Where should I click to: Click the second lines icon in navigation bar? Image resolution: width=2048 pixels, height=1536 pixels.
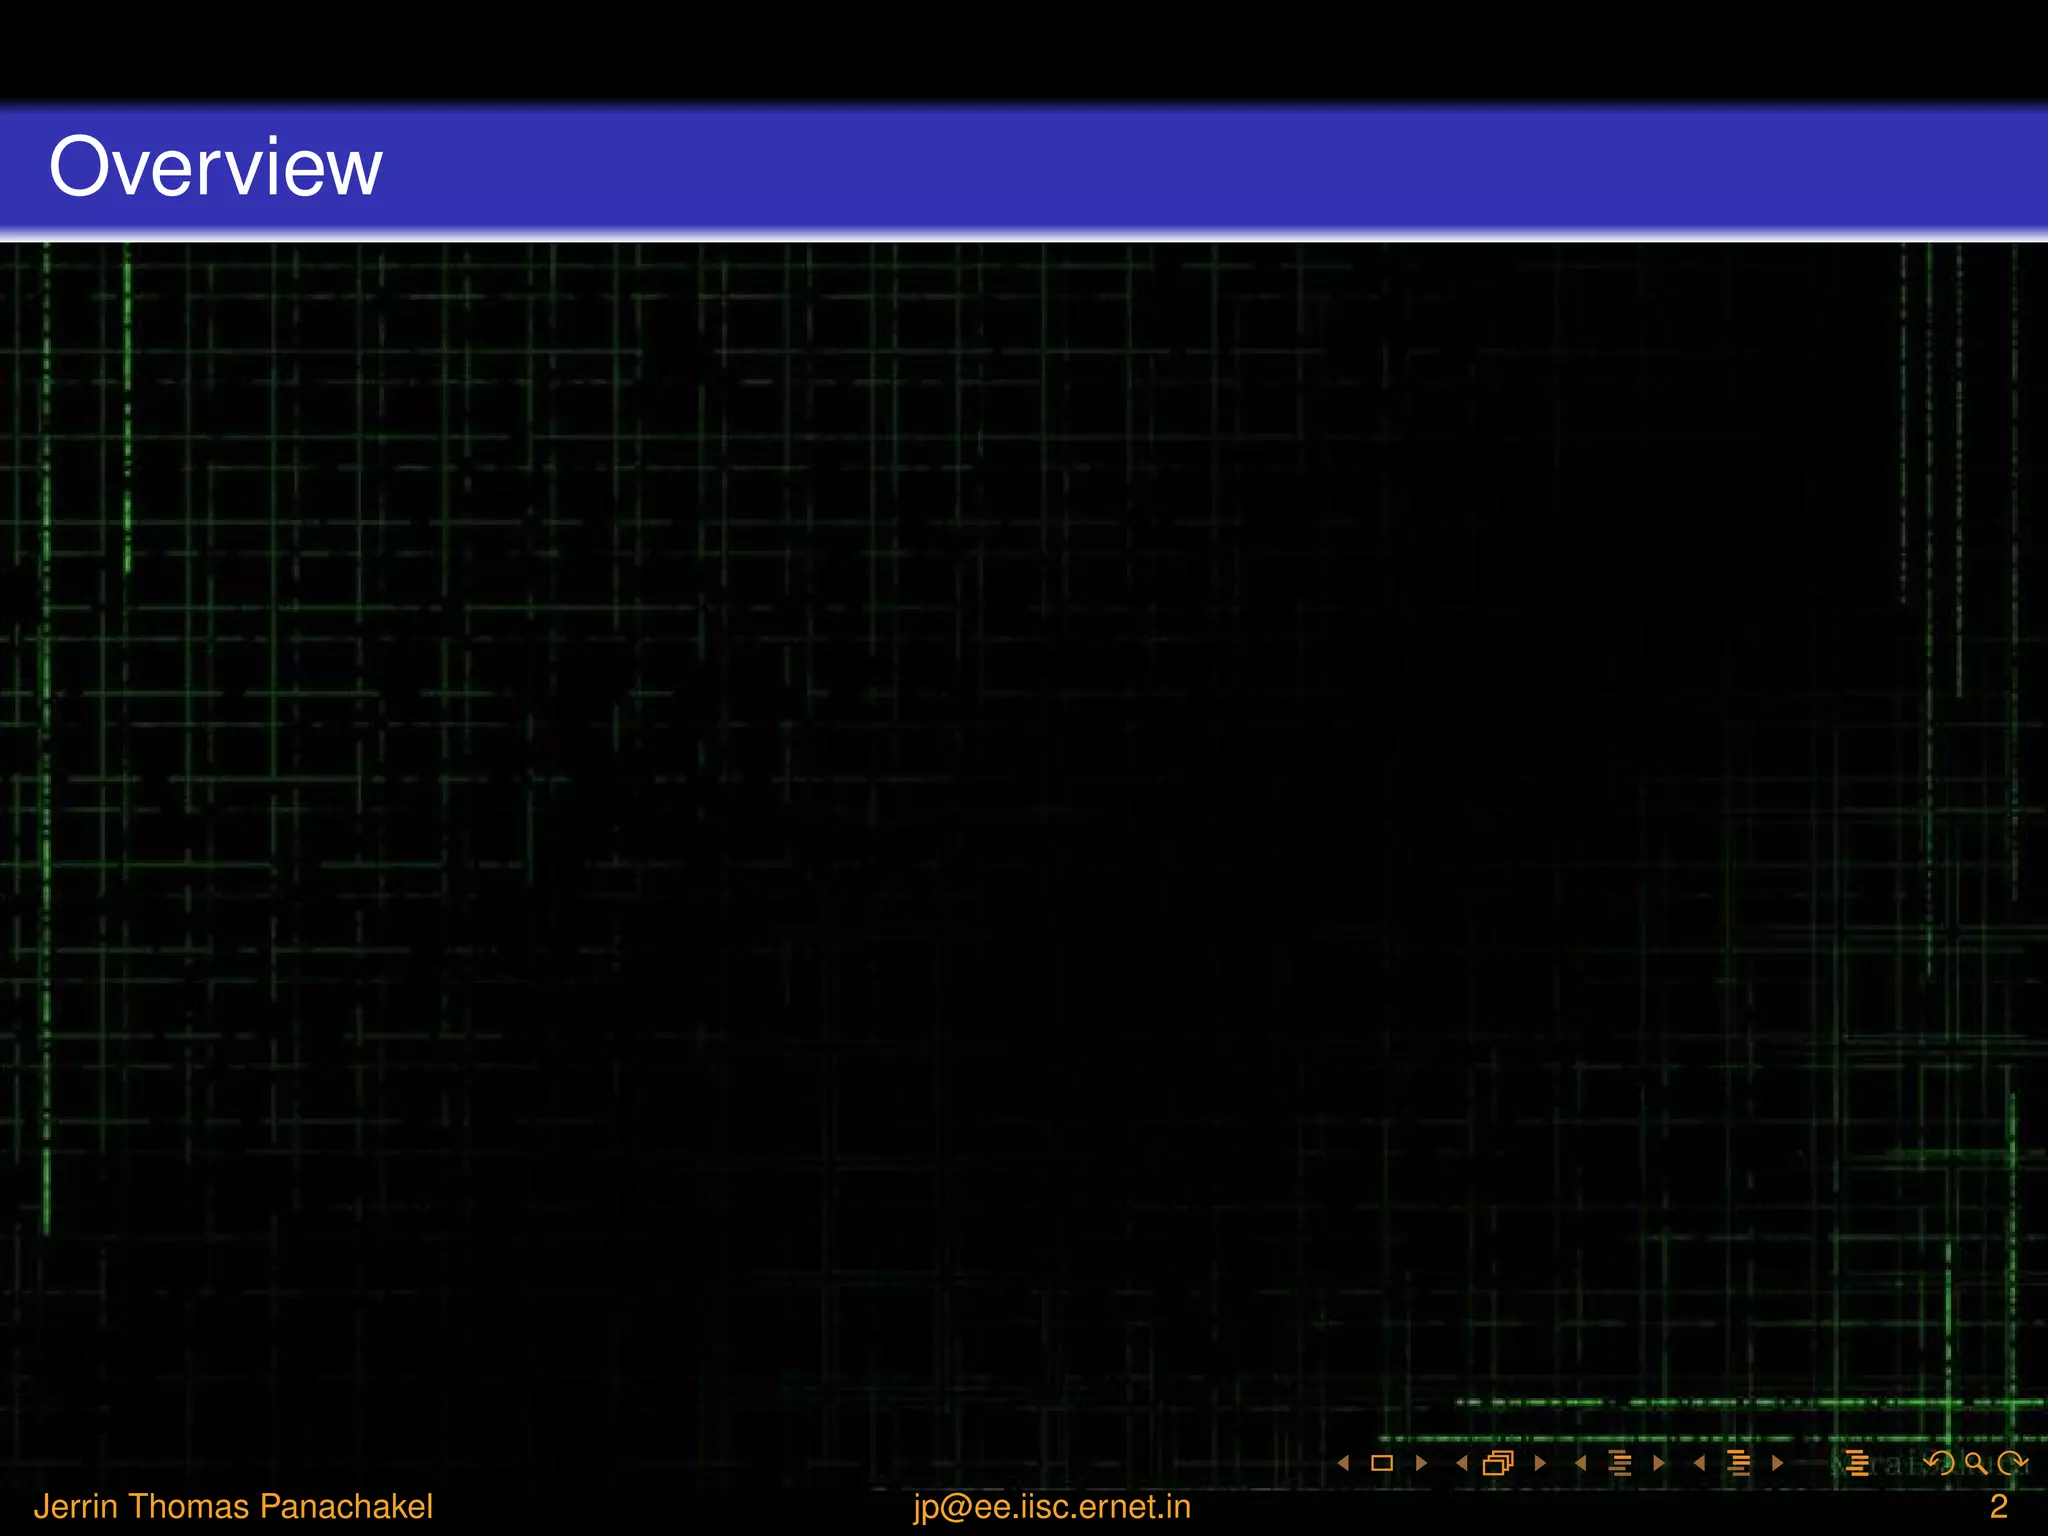(x=1739, y=1463)
